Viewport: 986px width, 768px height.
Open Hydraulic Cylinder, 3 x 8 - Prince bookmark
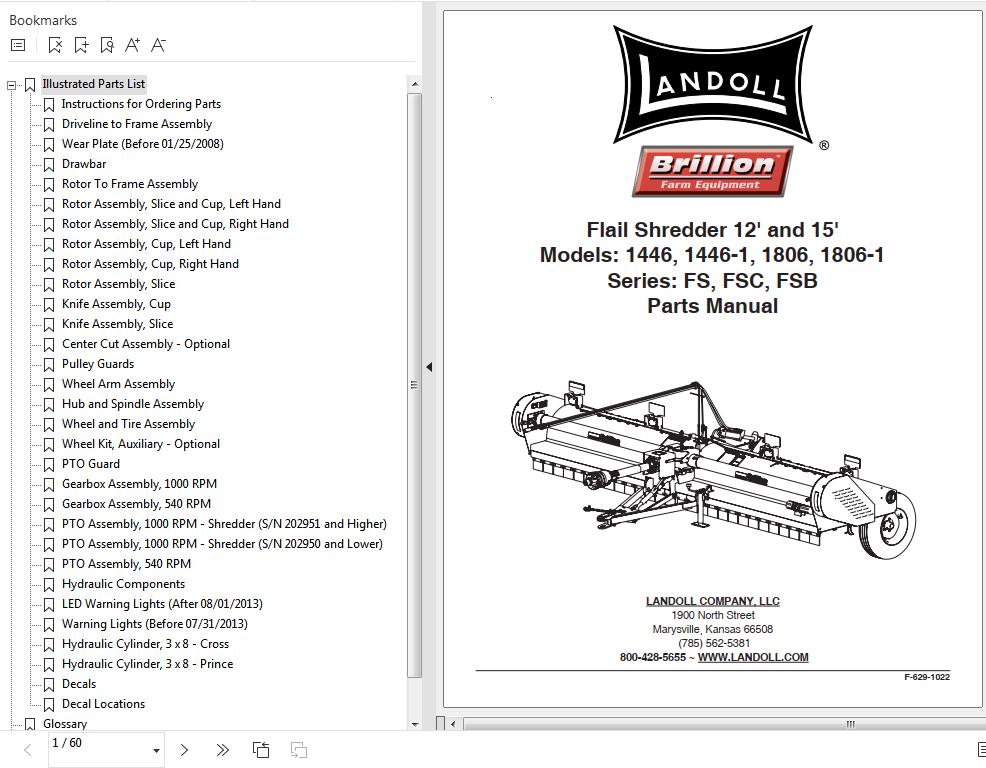pyautogui.click(x=147, y=664)
